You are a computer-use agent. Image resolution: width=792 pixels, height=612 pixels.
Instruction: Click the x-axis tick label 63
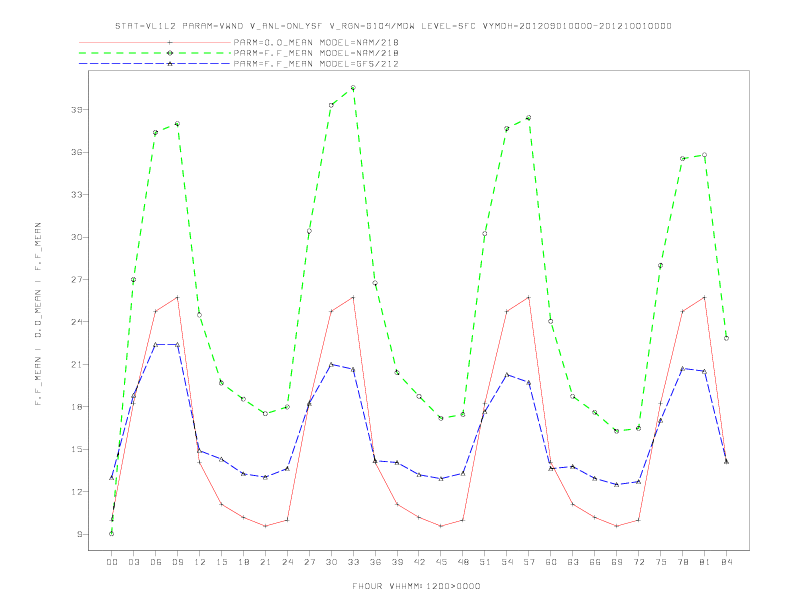pos(573,562)
